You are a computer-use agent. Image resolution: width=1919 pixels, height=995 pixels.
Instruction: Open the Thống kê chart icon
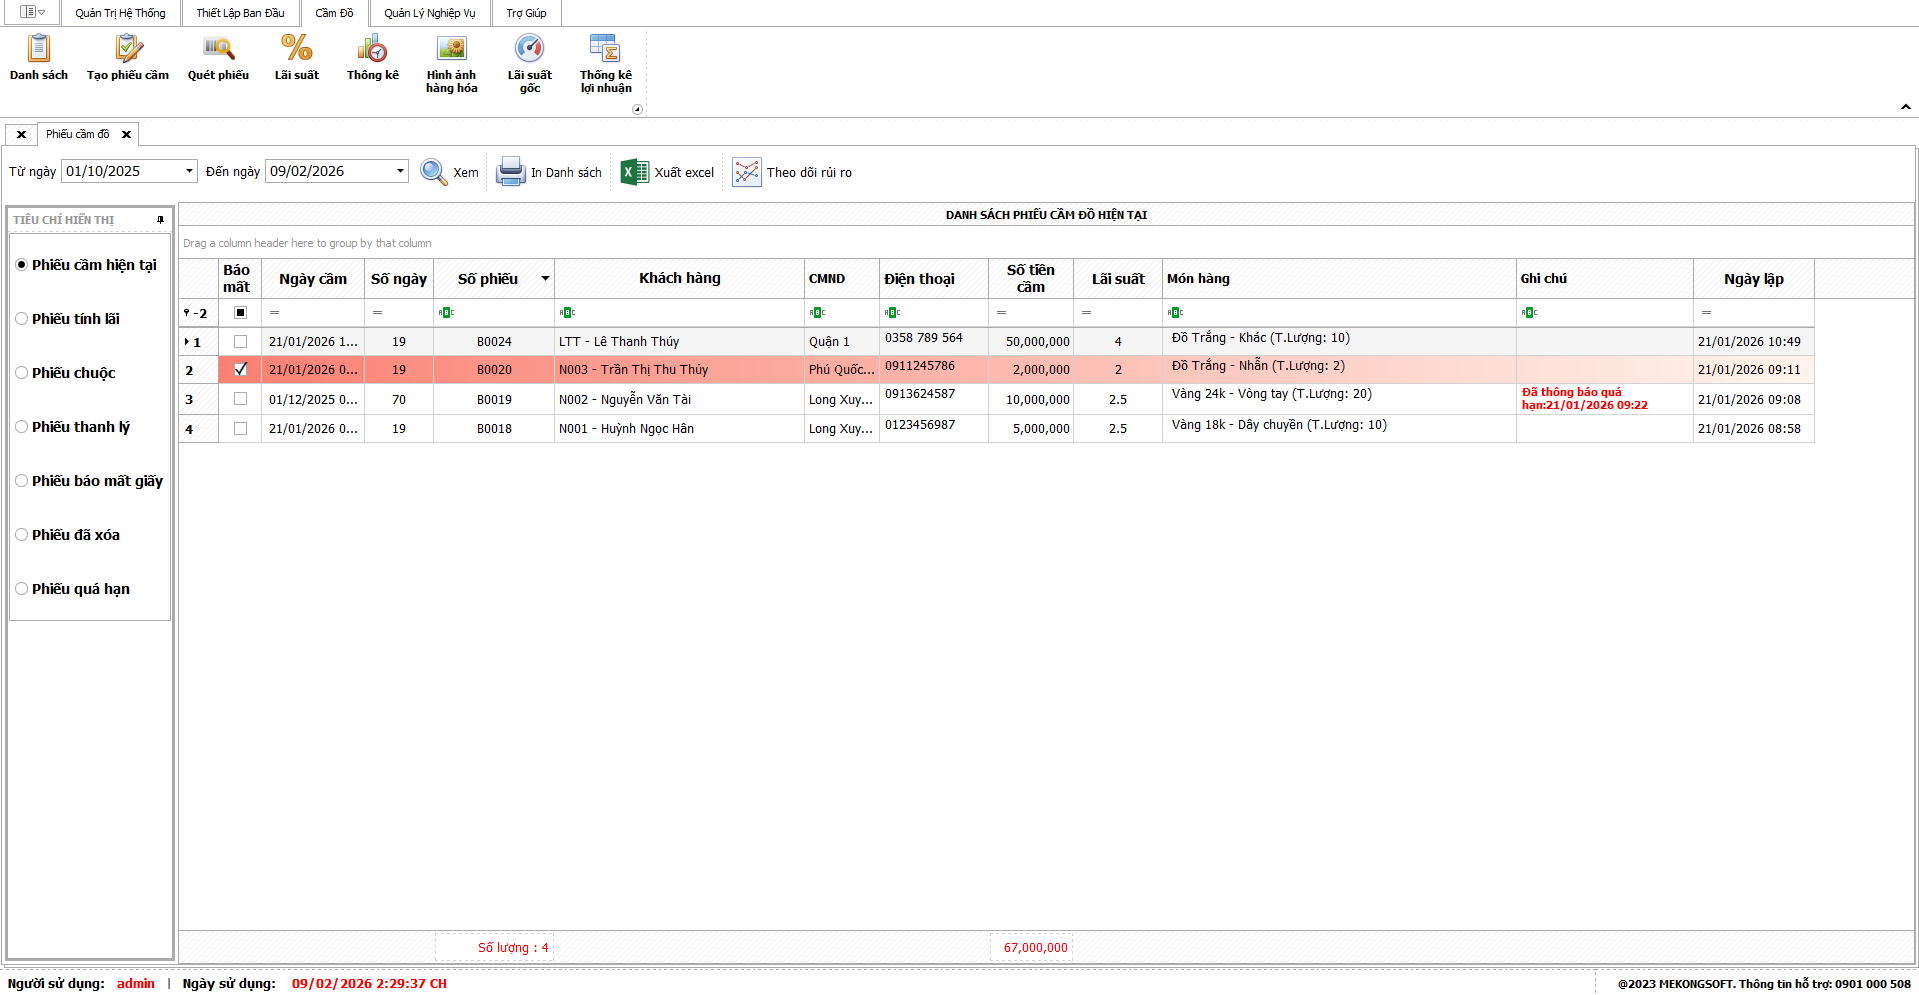(x=373, y=48)
